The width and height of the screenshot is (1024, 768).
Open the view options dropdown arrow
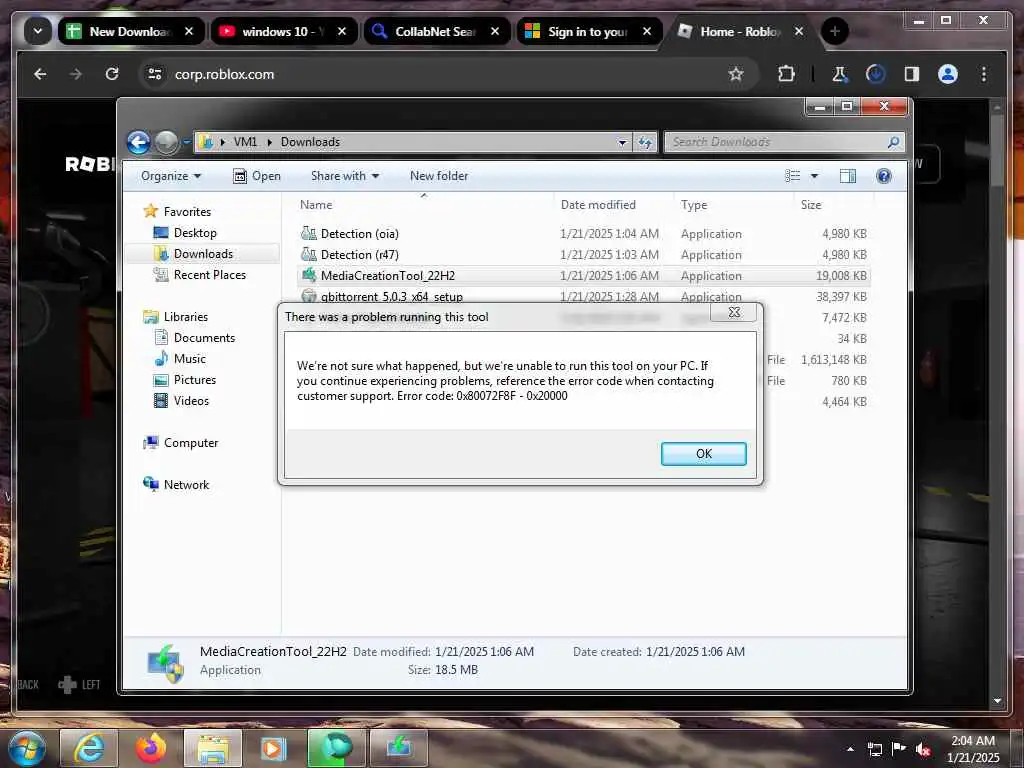point(814,176)
